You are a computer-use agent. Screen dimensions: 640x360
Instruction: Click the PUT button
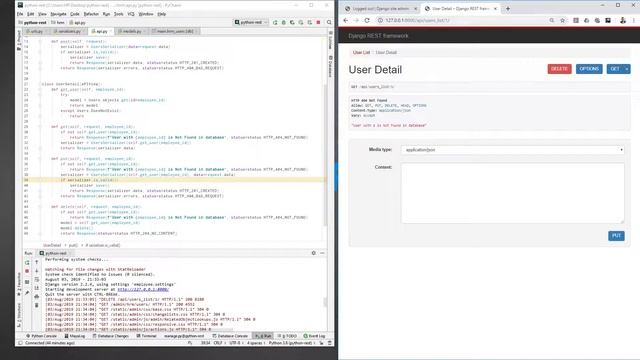click(616, 236)
